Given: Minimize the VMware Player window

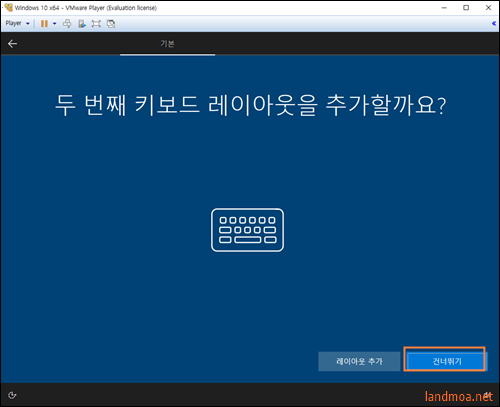Looking at the screenshot, I should [x=444, y=8].
